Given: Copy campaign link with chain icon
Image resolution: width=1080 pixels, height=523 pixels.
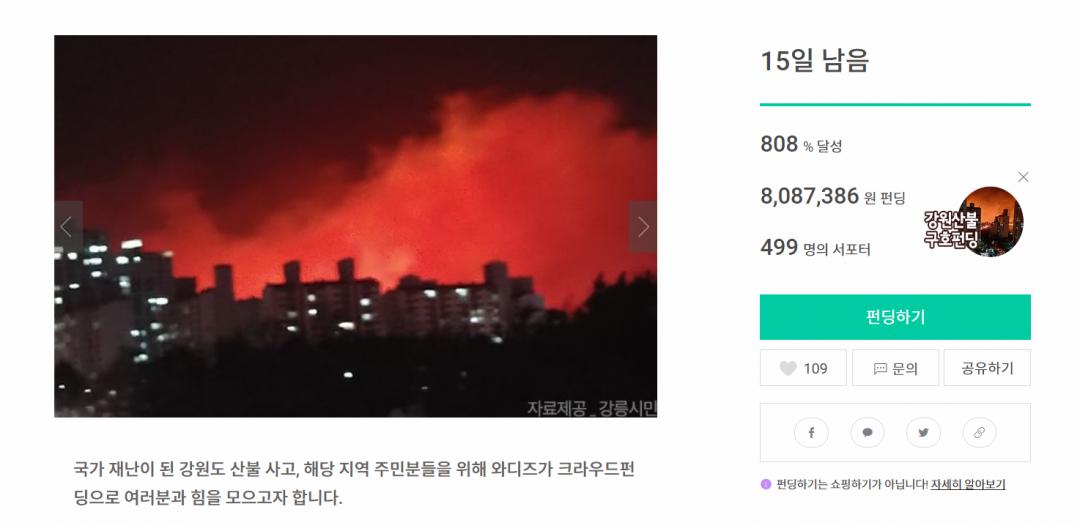Looking at the screenshot, I should [x=979, y=433].
